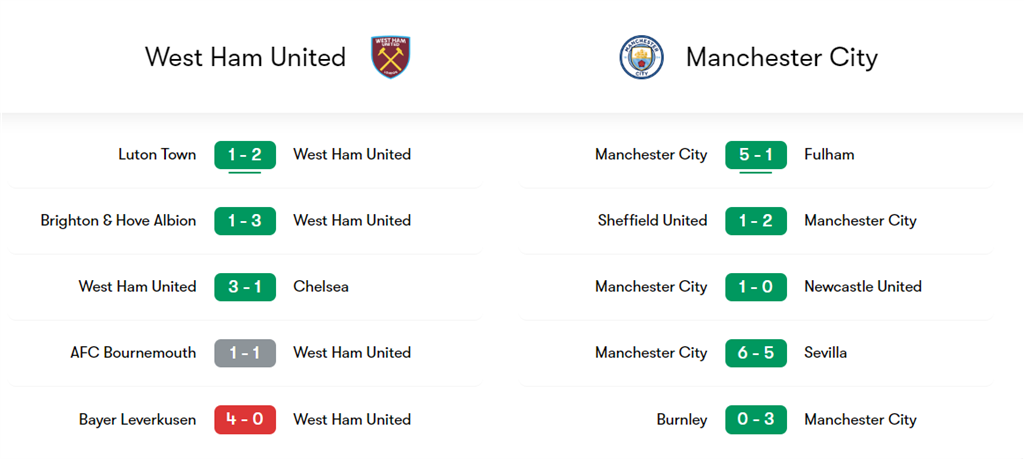This screenshot has height=459, width=1024.
Task: Click the Burnley 0 - 3 score badge
Action: (756, 420)
